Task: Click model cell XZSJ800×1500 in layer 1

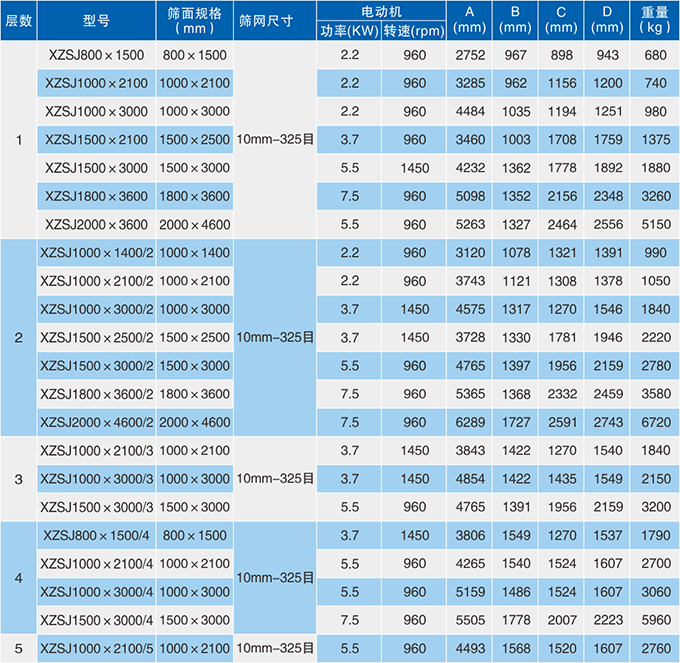Action: (95, 55)
